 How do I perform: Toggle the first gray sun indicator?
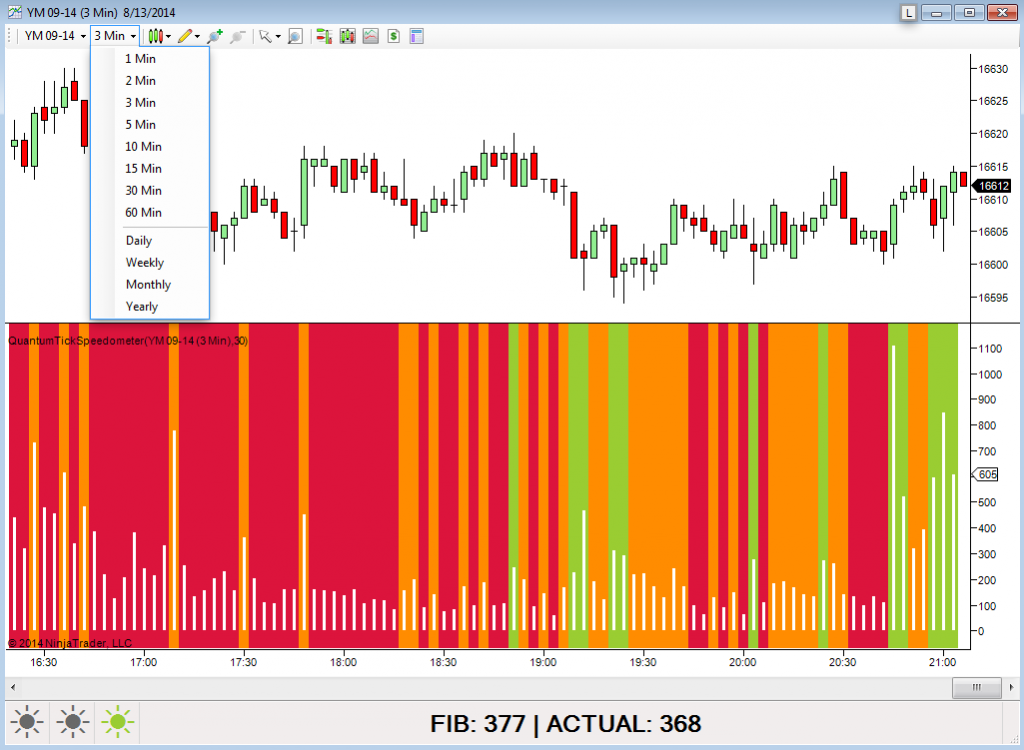click(28, 722)
